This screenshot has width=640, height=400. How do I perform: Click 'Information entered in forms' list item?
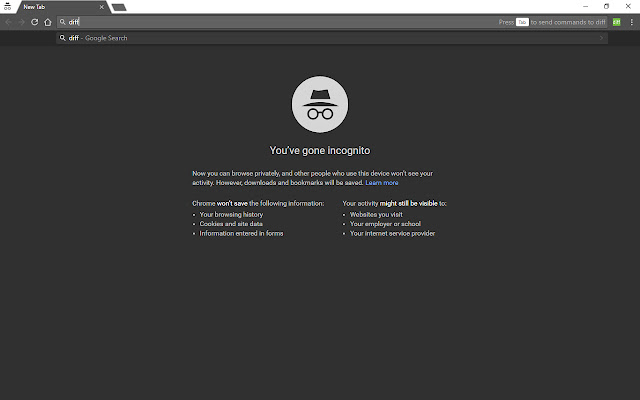click(241, 233)
